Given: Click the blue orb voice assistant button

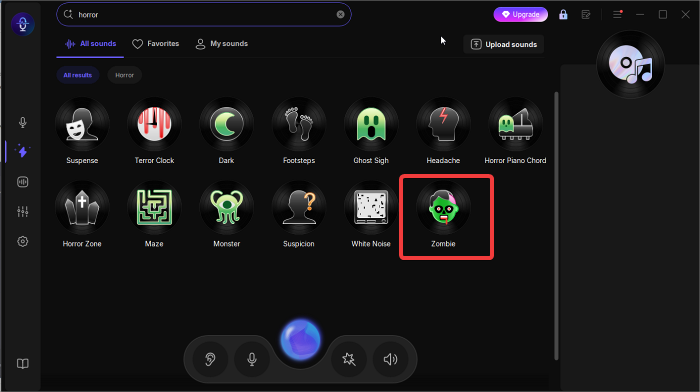Looking at the screenshot, I should pyautogui.click(x=300, y=339).
